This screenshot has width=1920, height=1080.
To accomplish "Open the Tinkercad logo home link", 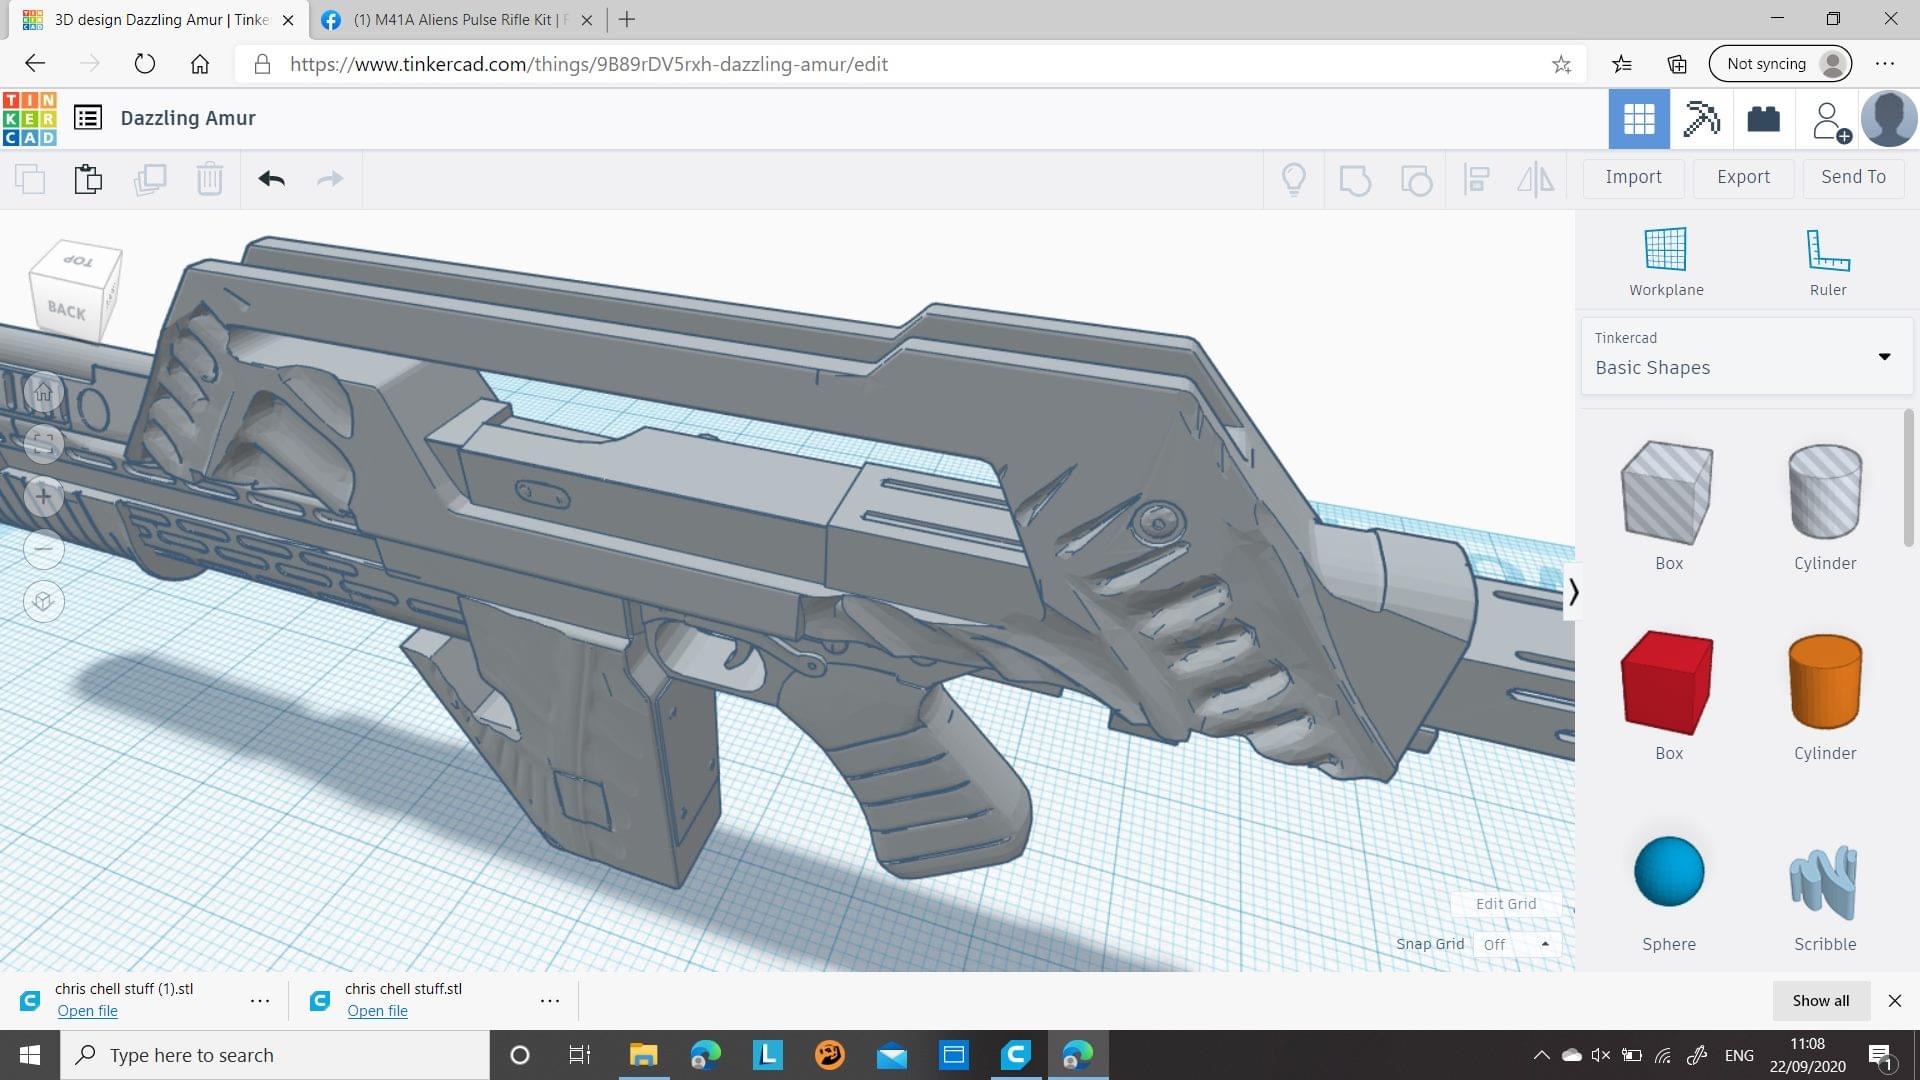I will [30, 119].
